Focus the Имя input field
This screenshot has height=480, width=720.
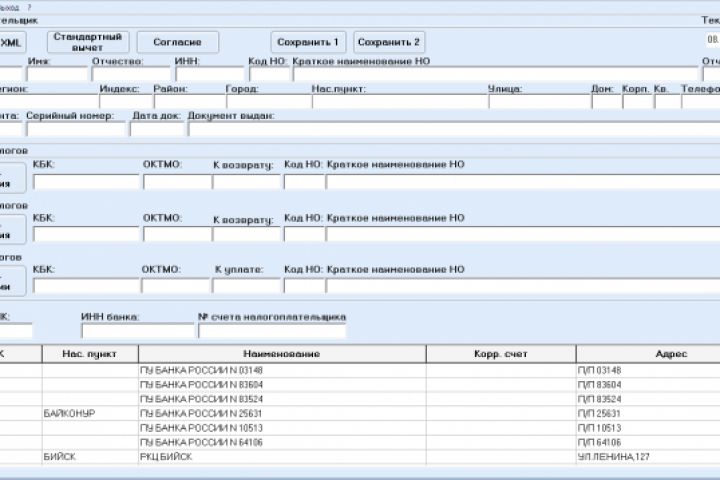point(57,74)
